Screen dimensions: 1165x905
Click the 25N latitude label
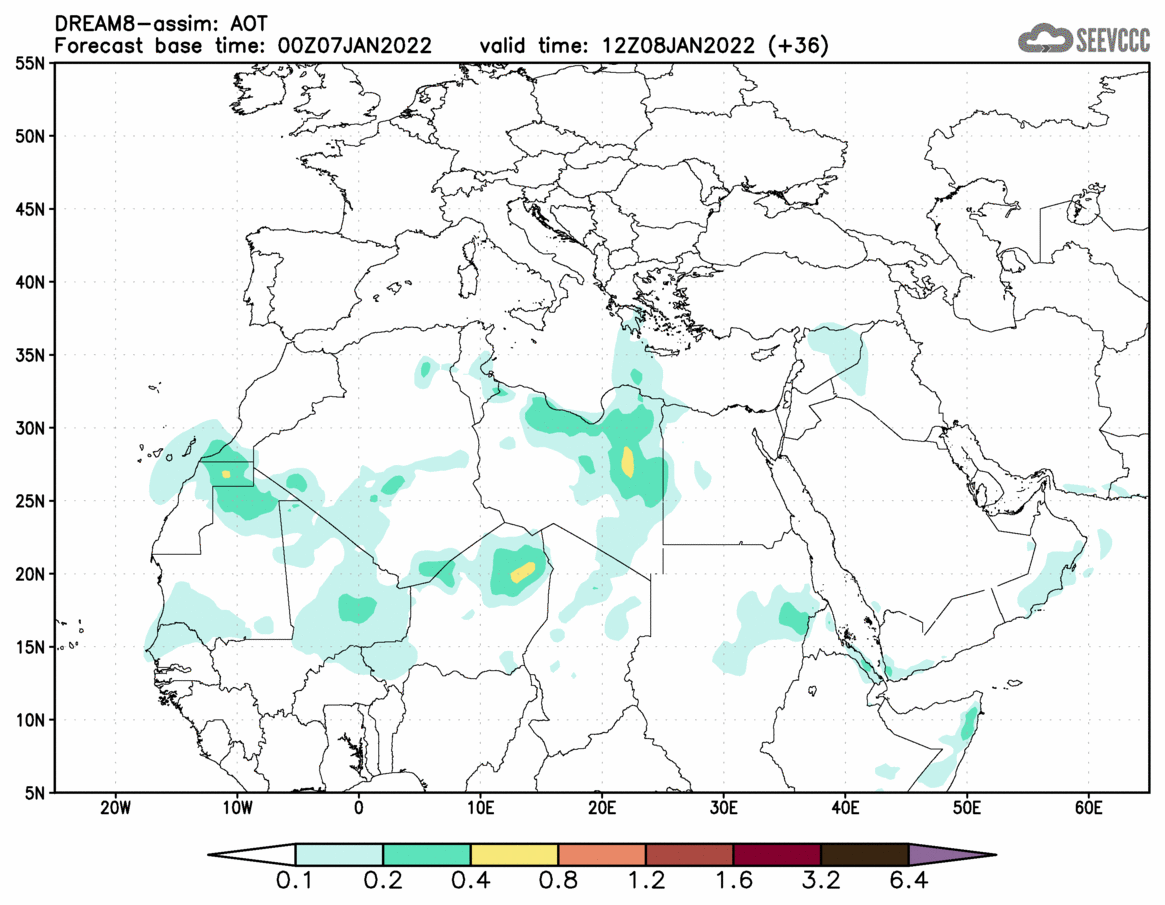point(29,501)
